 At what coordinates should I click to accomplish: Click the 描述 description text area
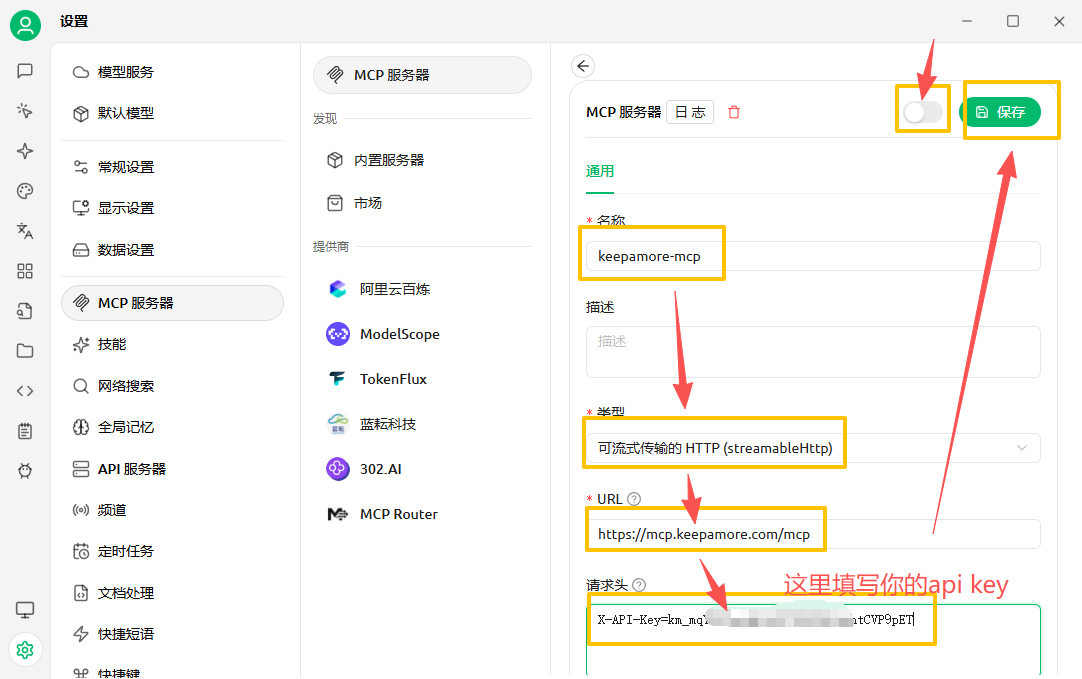coord(813,352)
